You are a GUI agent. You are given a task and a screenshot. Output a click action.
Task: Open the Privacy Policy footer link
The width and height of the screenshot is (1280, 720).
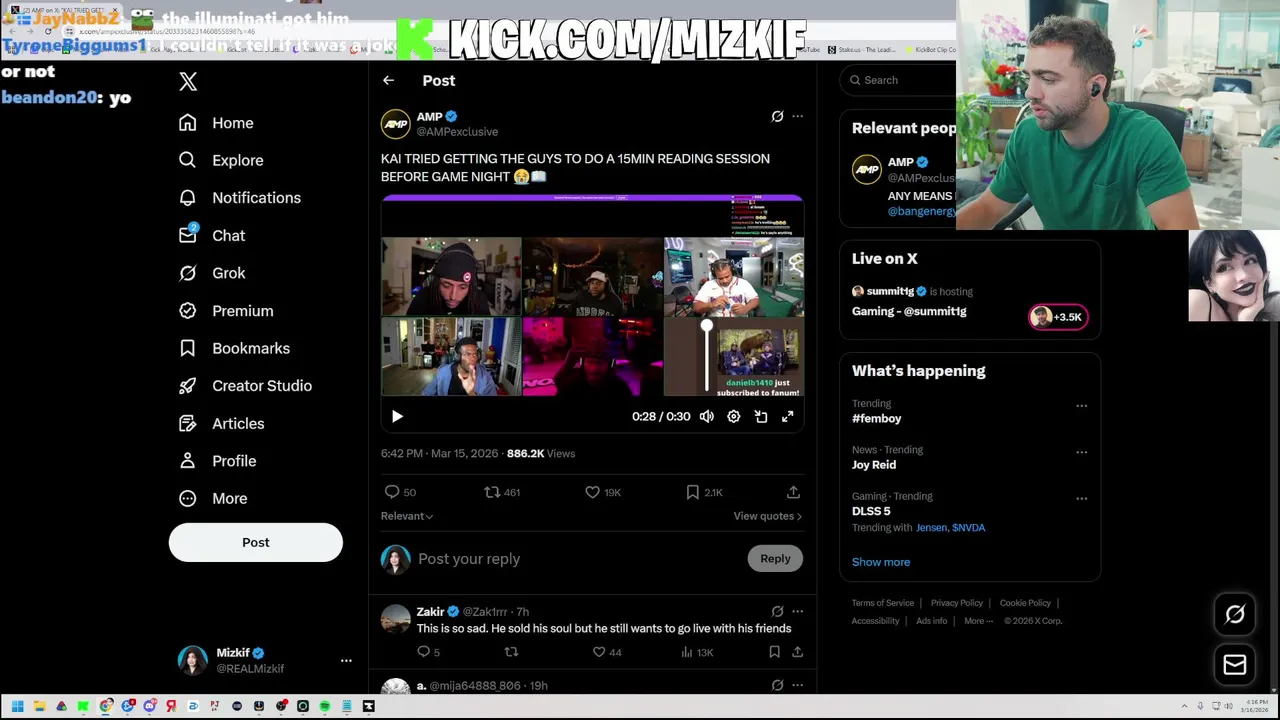(x=957, y=603)
